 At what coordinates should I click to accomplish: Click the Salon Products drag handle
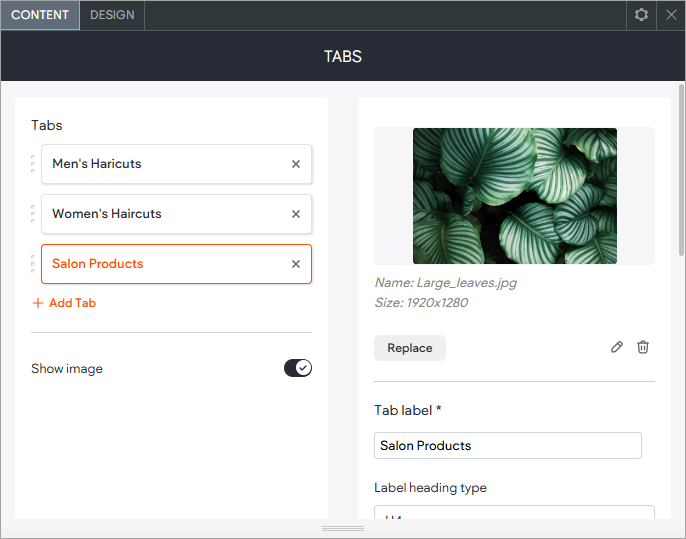(x=33, y=264)
